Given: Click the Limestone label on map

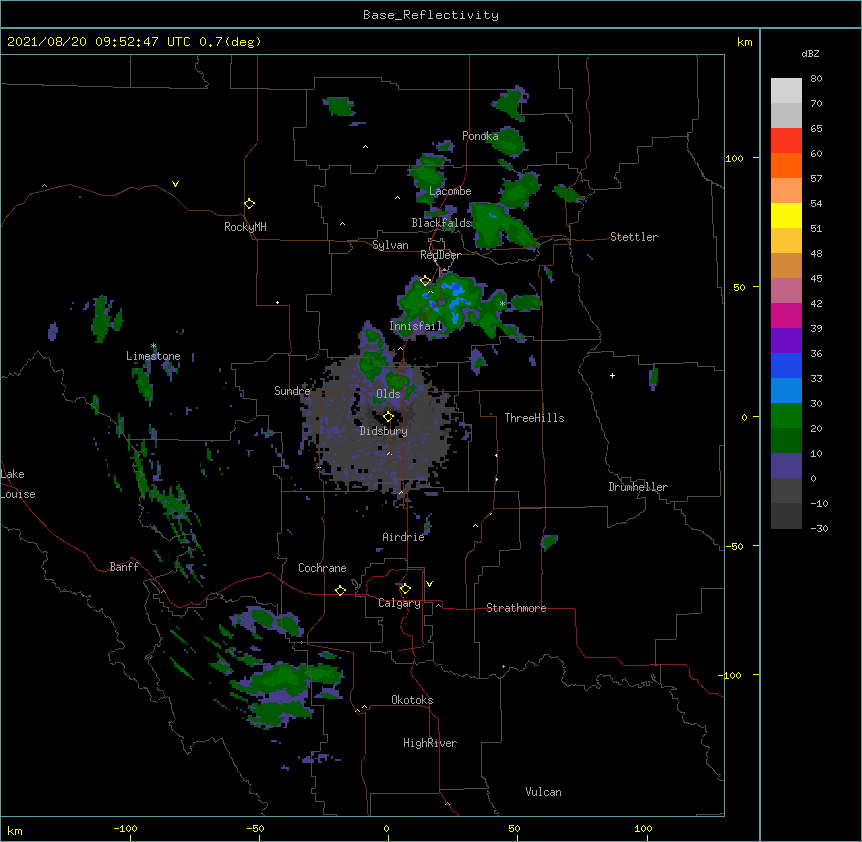Looking at the screenshot, I should [153, 356].
